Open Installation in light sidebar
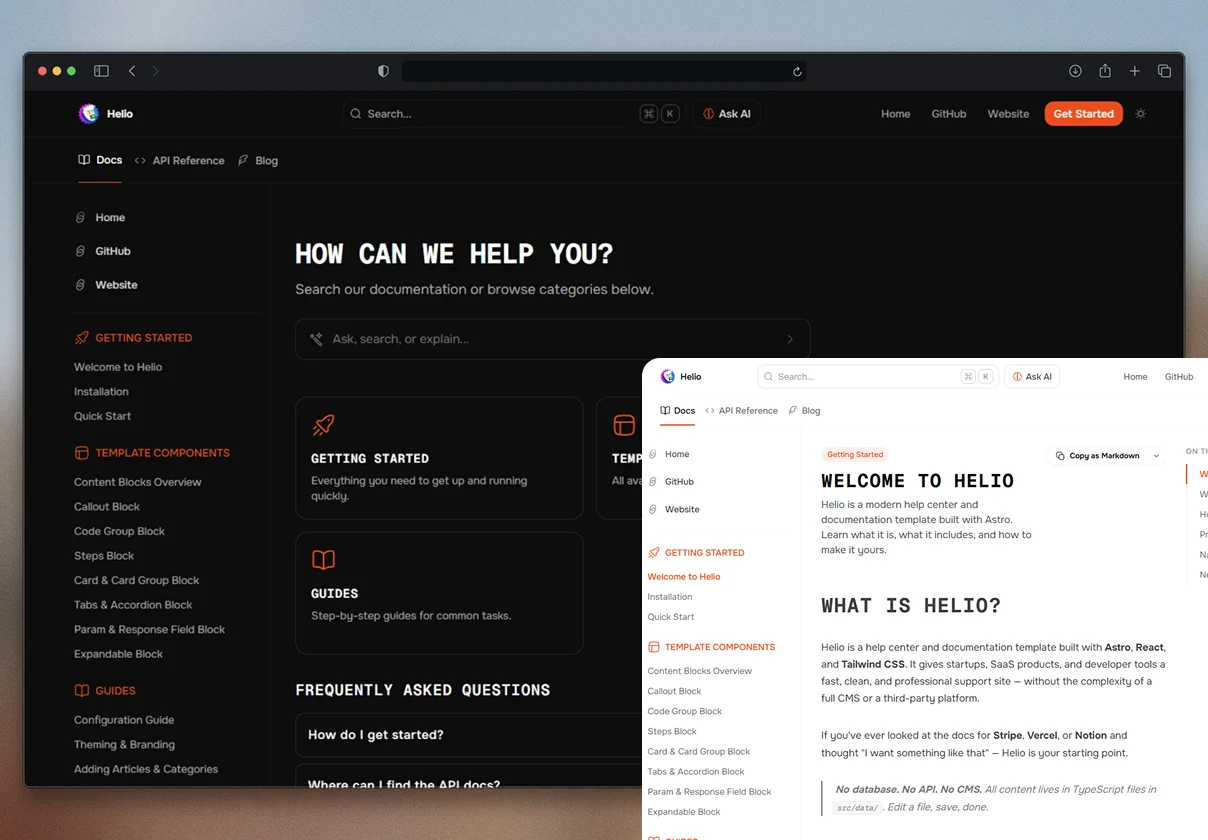This screenshot has height=840, width=1208. (670, 597)
